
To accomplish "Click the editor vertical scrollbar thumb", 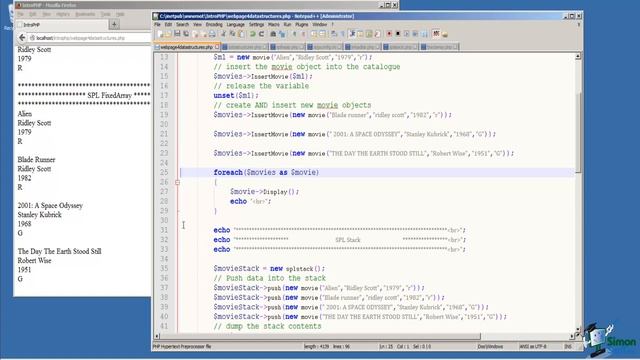I will (x=578, y=133).
